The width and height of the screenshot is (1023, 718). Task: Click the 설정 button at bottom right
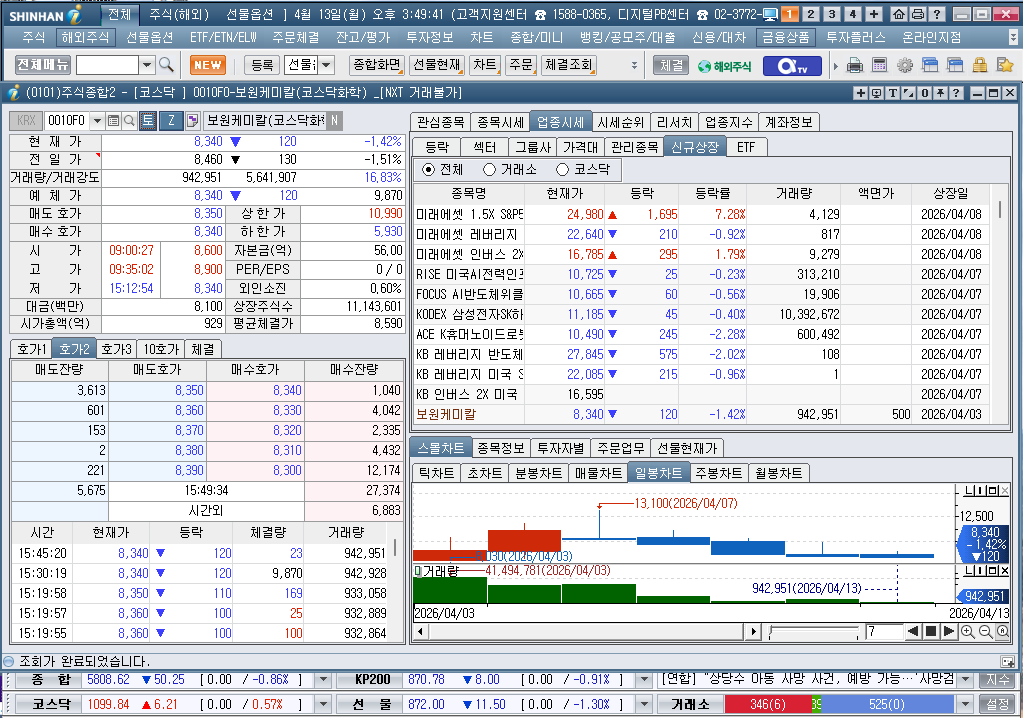tap(998, 704)
